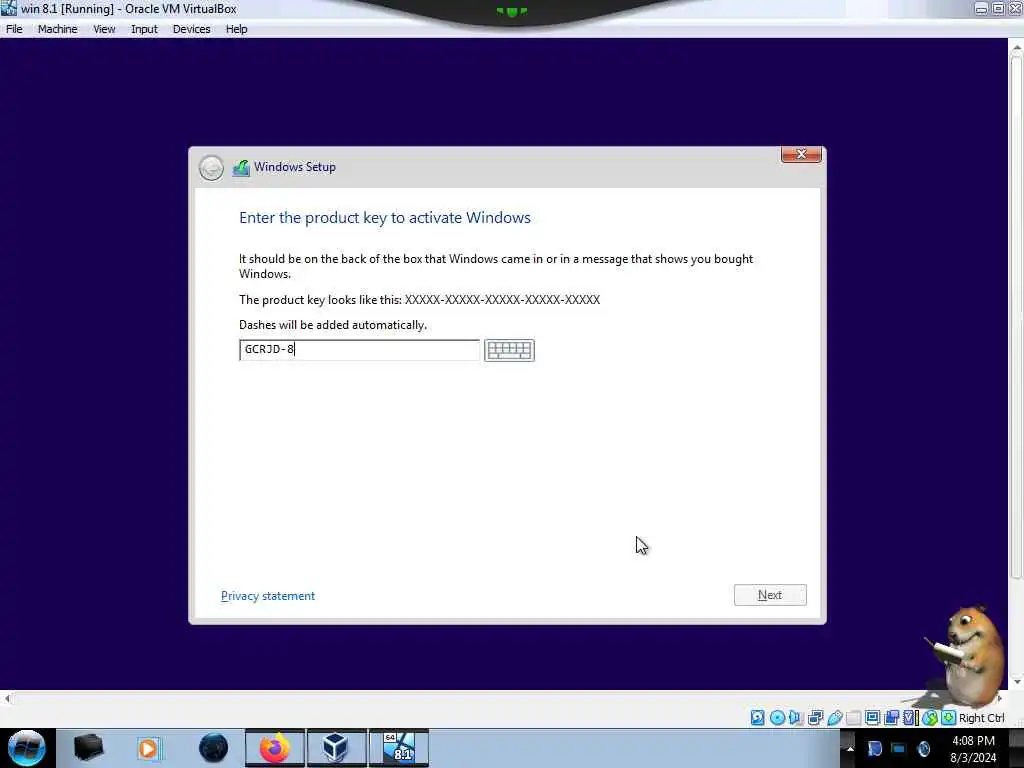Click the product key input field
The width and height of the screenshot is (1024, 768).
coord(359,349)
